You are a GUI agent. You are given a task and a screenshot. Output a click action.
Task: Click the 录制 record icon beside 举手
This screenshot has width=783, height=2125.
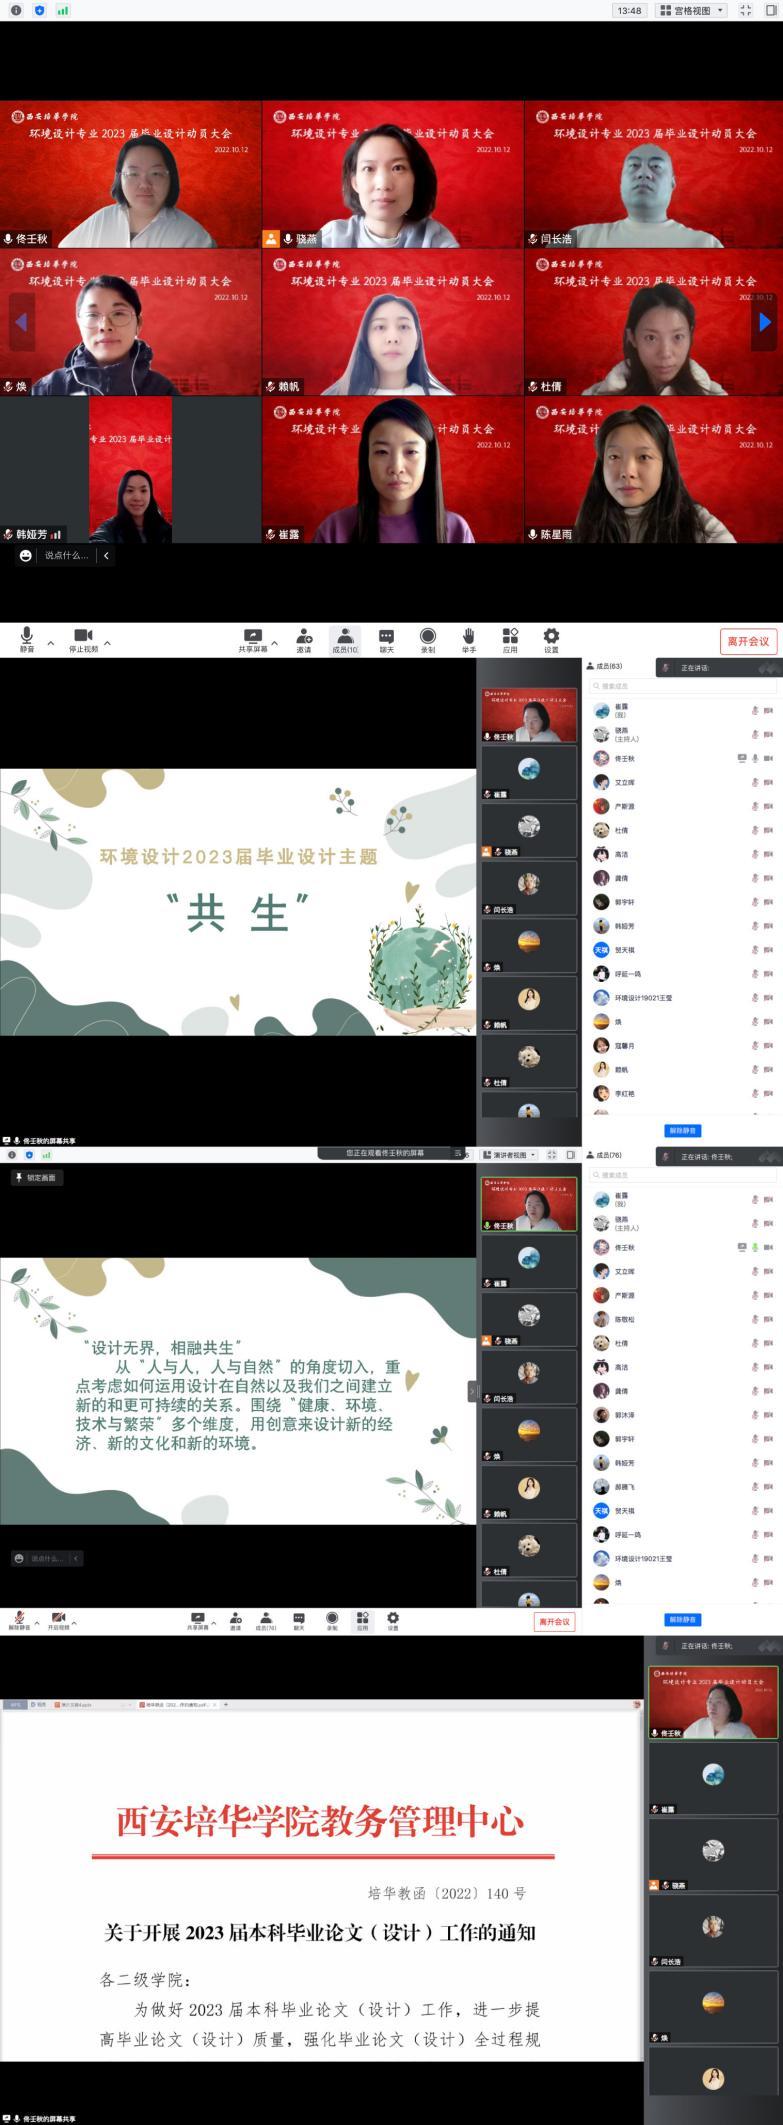pos(427,638)
